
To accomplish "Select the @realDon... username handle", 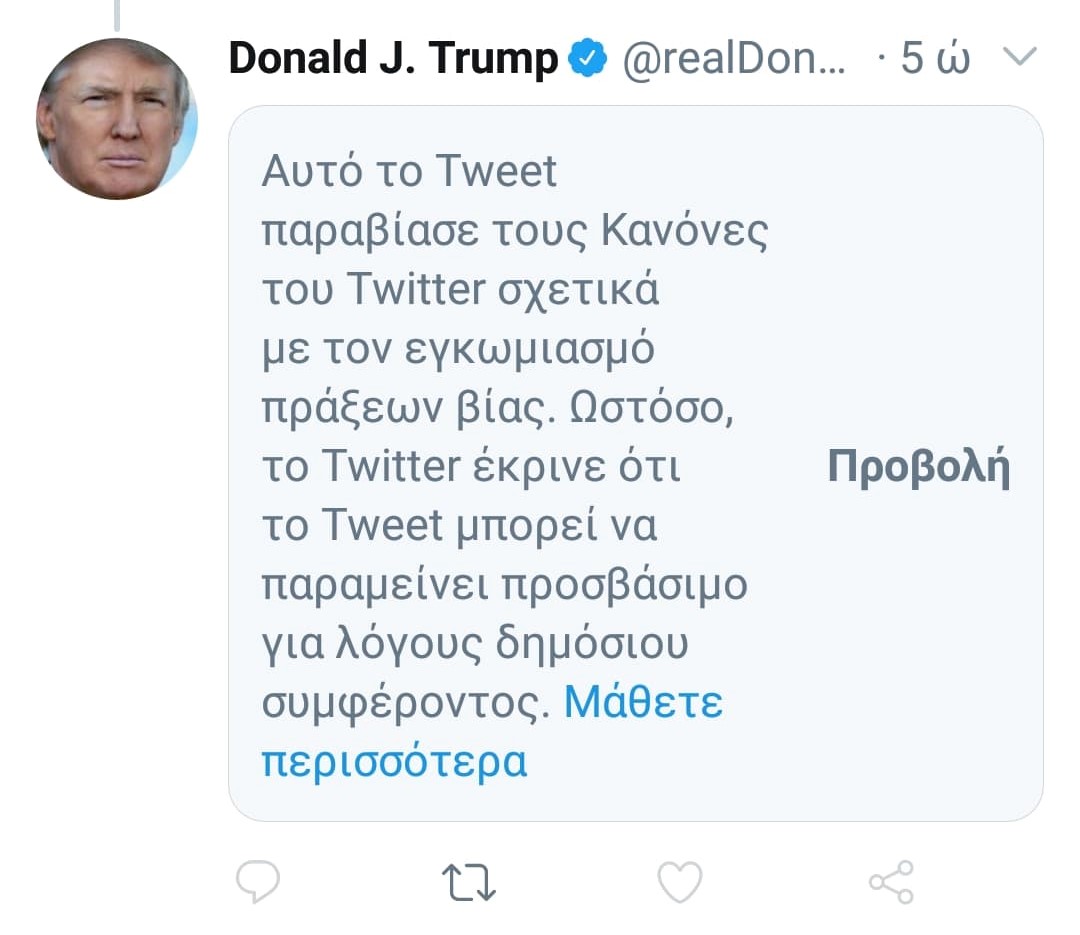I will pos(734,60).
